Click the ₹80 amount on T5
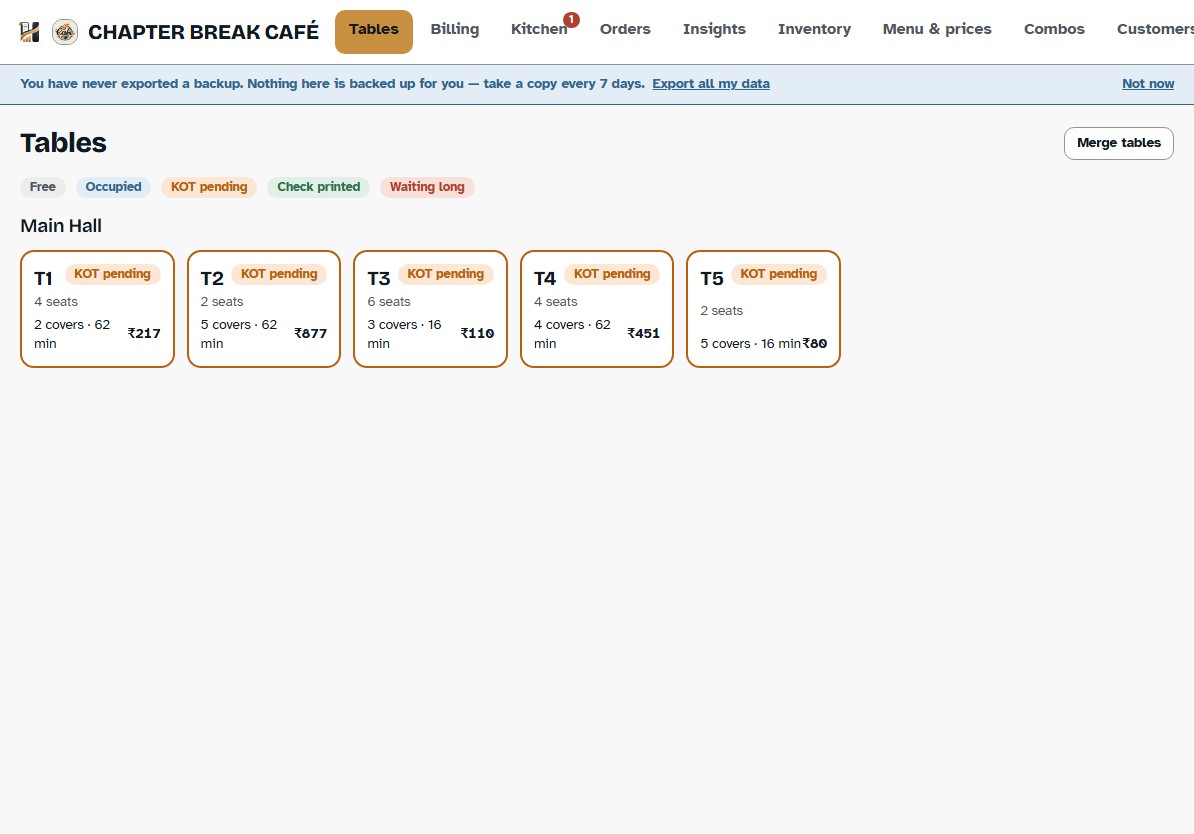Screen dimensions: 1194x834 point(815,344)
